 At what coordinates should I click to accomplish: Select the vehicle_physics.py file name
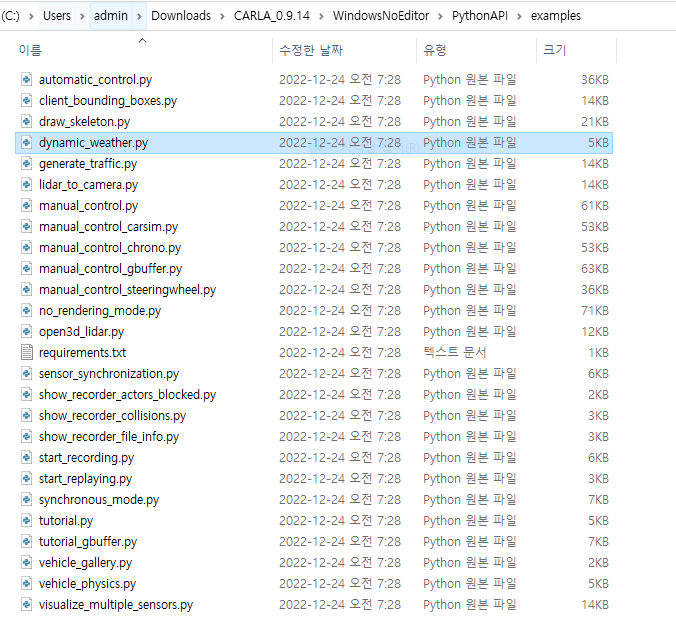point(88,584)
